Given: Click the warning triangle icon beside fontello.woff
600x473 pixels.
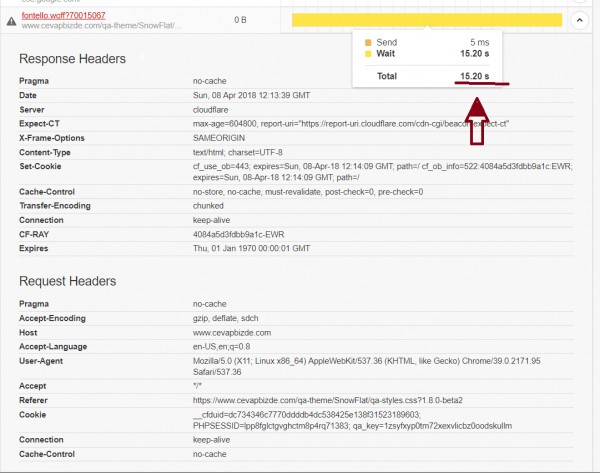Looking at the screenshot, I should pos(10,20).
